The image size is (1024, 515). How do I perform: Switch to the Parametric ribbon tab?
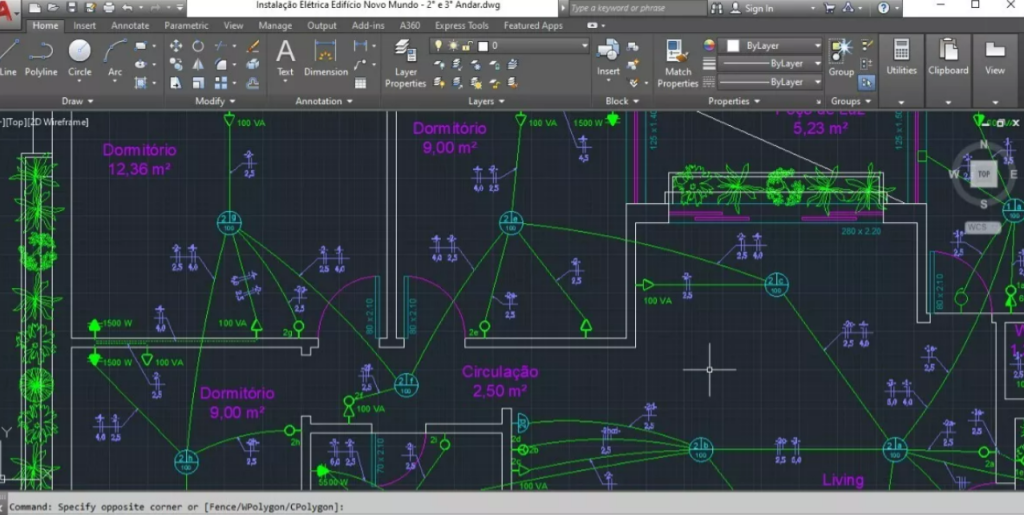(x=186, y=25)
